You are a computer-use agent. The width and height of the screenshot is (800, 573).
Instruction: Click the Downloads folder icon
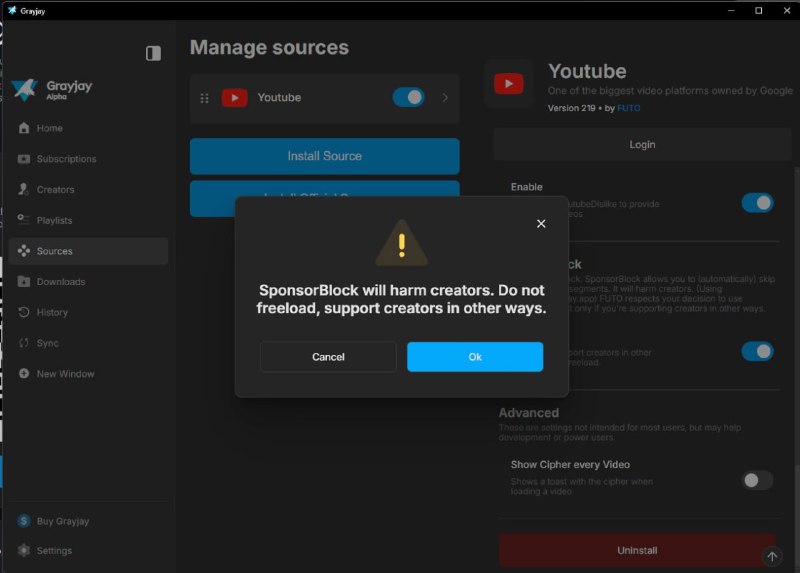[24, 281]
